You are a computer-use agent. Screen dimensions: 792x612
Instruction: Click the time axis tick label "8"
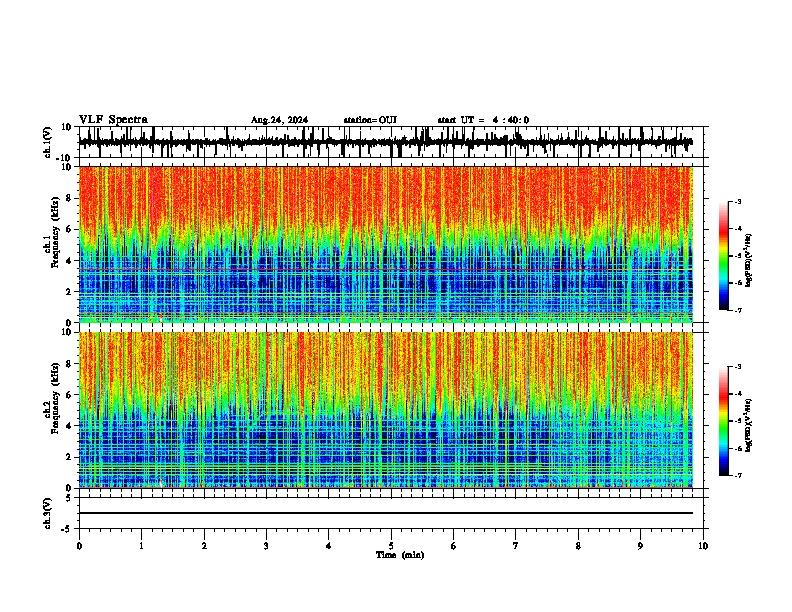click(x=578, y=546)
